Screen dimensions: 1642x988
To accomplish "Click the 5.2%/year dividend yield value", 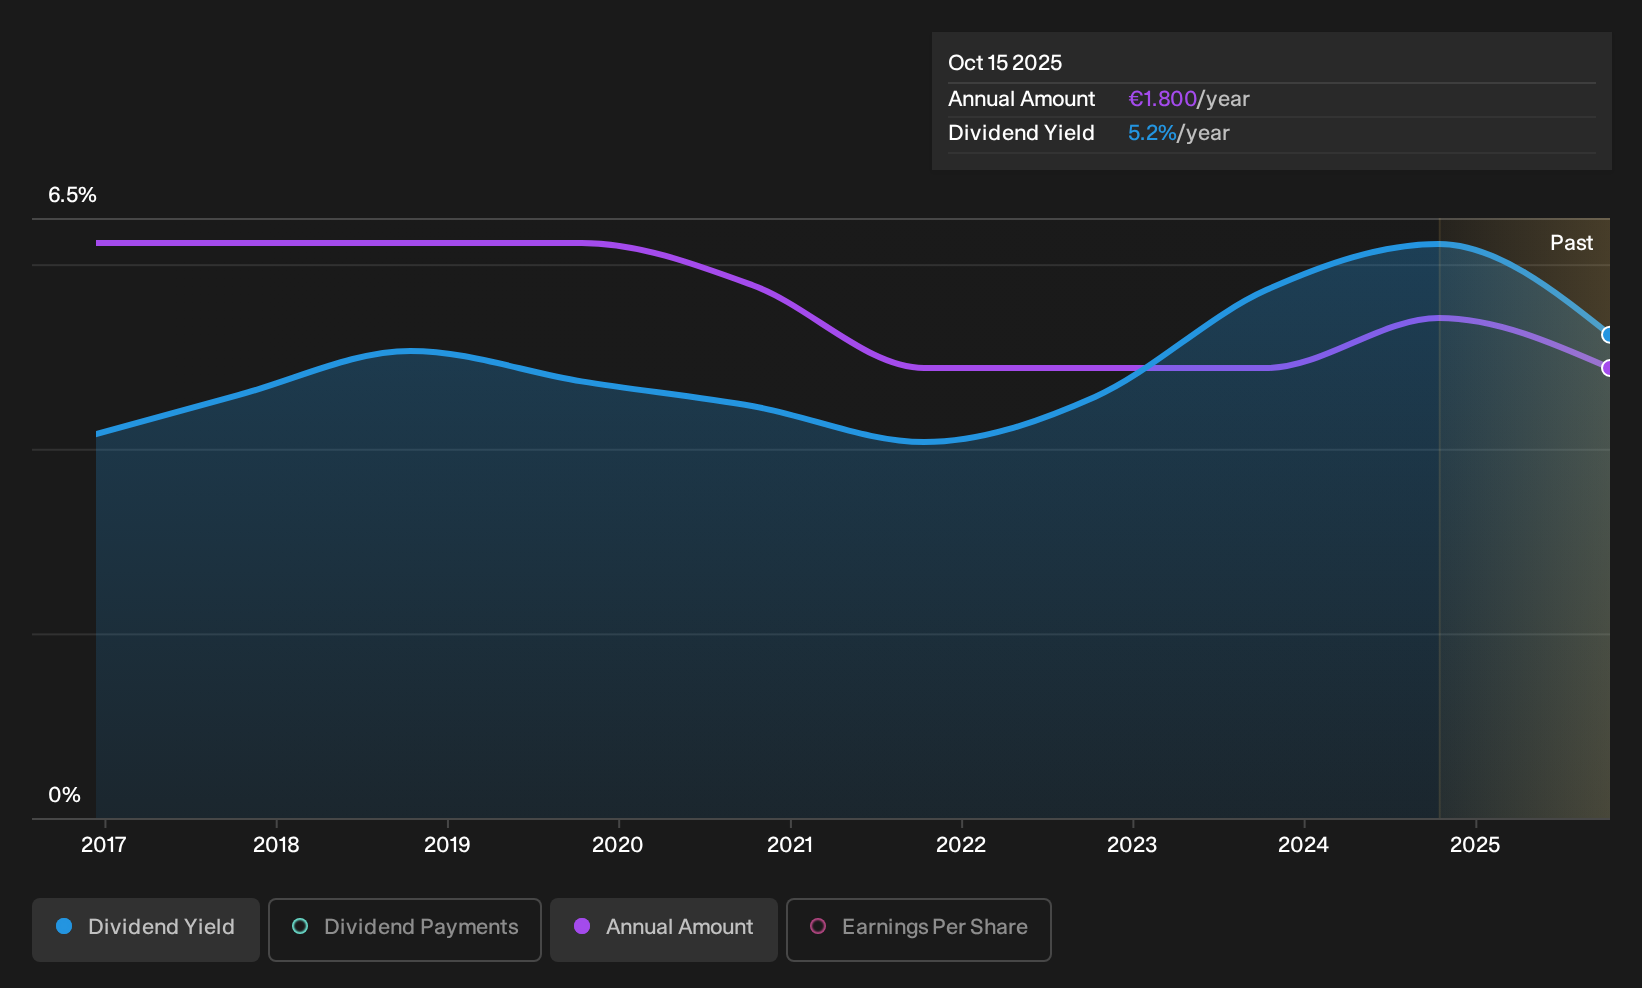I will pos(1179,133).
